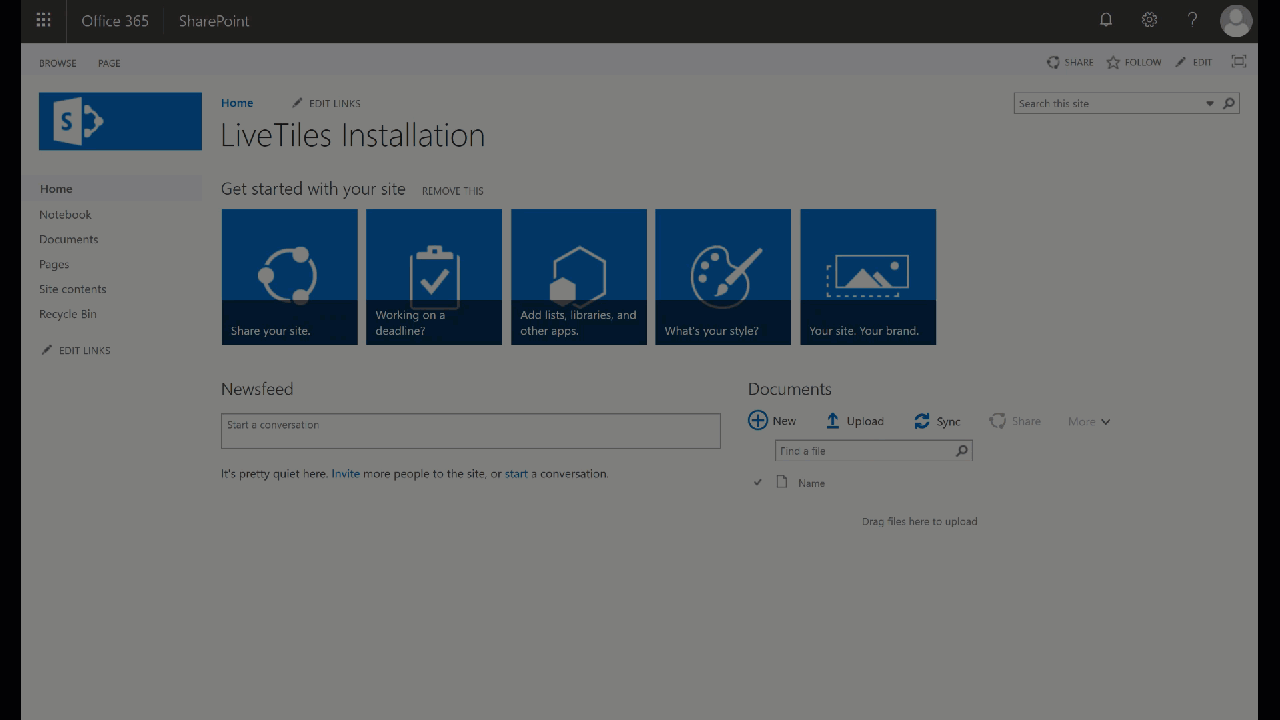1280x720 pixels.
Task: Open Site contents in the sidebar
Action: click(x=72, y=289)
